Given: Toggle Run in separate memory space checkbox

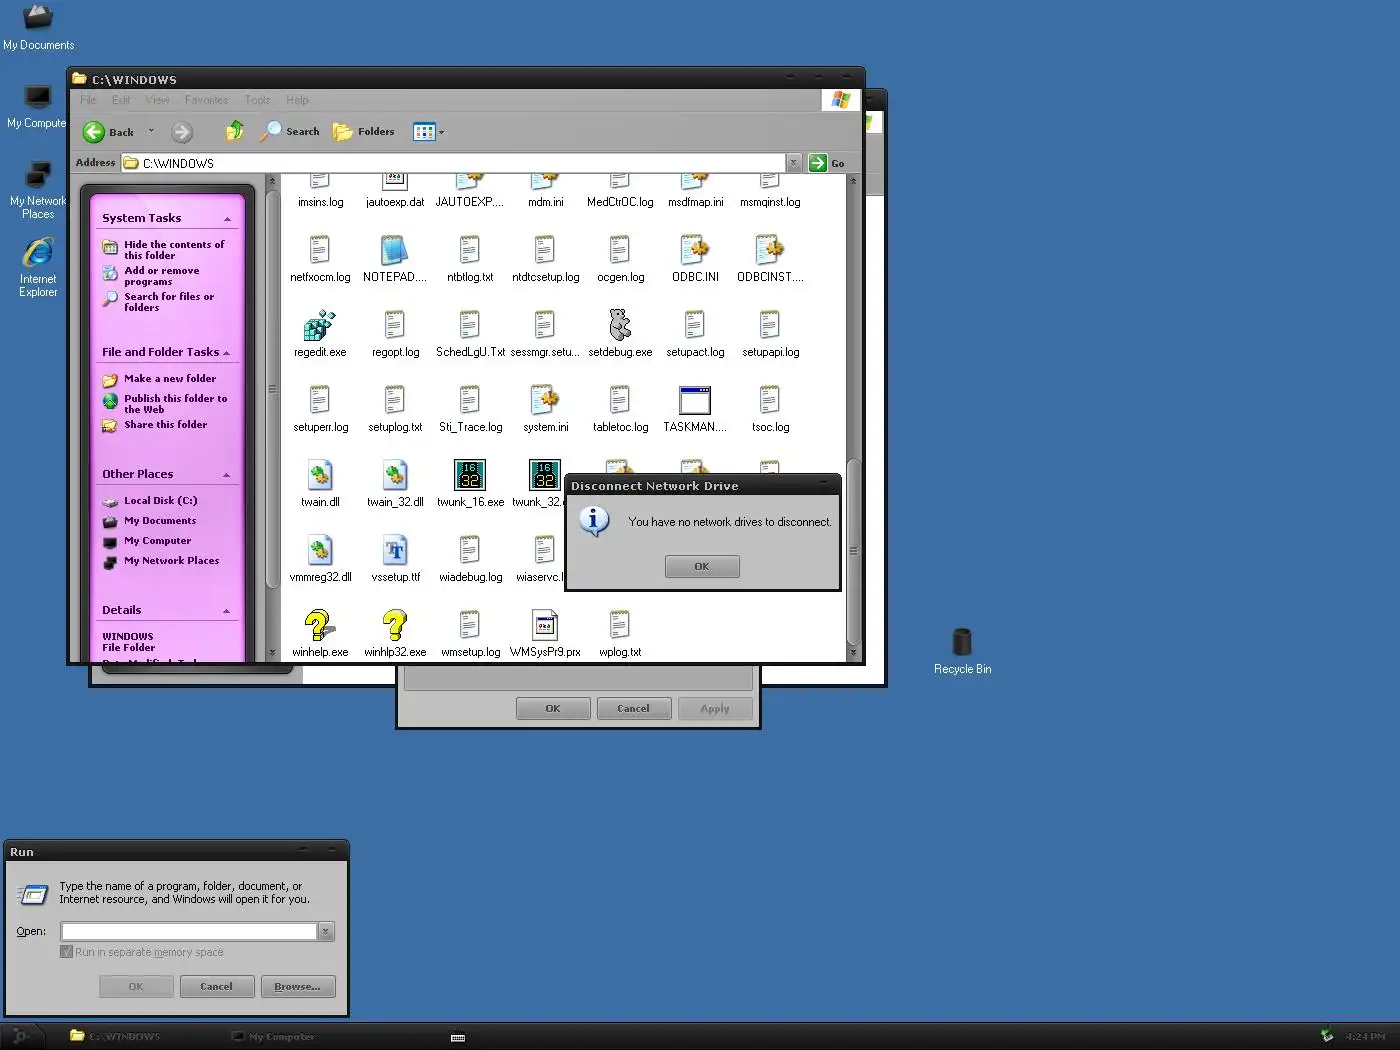Looking at the screenshot, I should pos(67,952).
